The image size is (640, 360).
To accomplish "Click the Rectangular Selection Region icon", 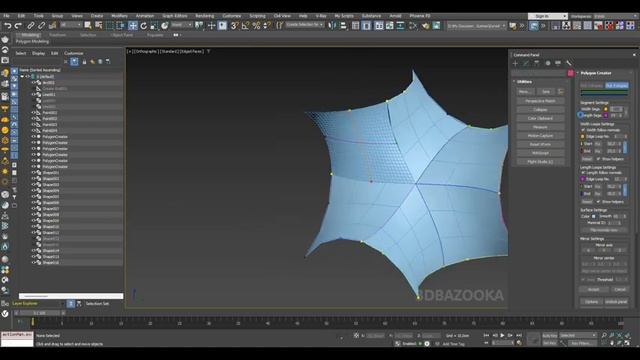I will [110, 25].
